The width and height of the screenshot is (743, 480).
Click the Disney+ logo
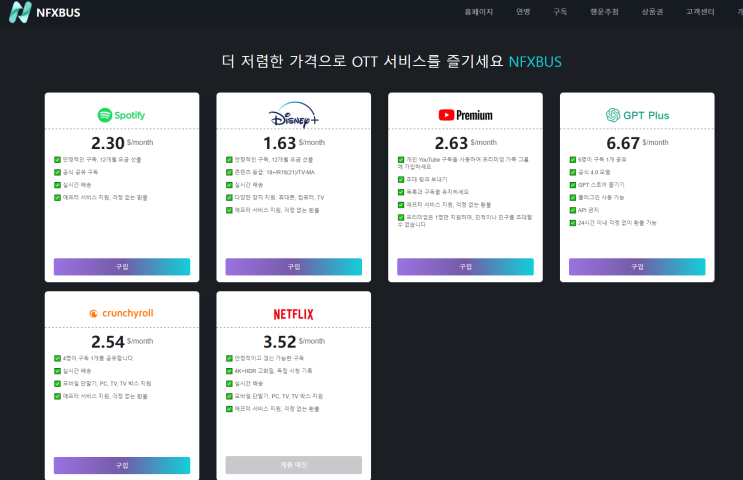click(x=294, y=115)
